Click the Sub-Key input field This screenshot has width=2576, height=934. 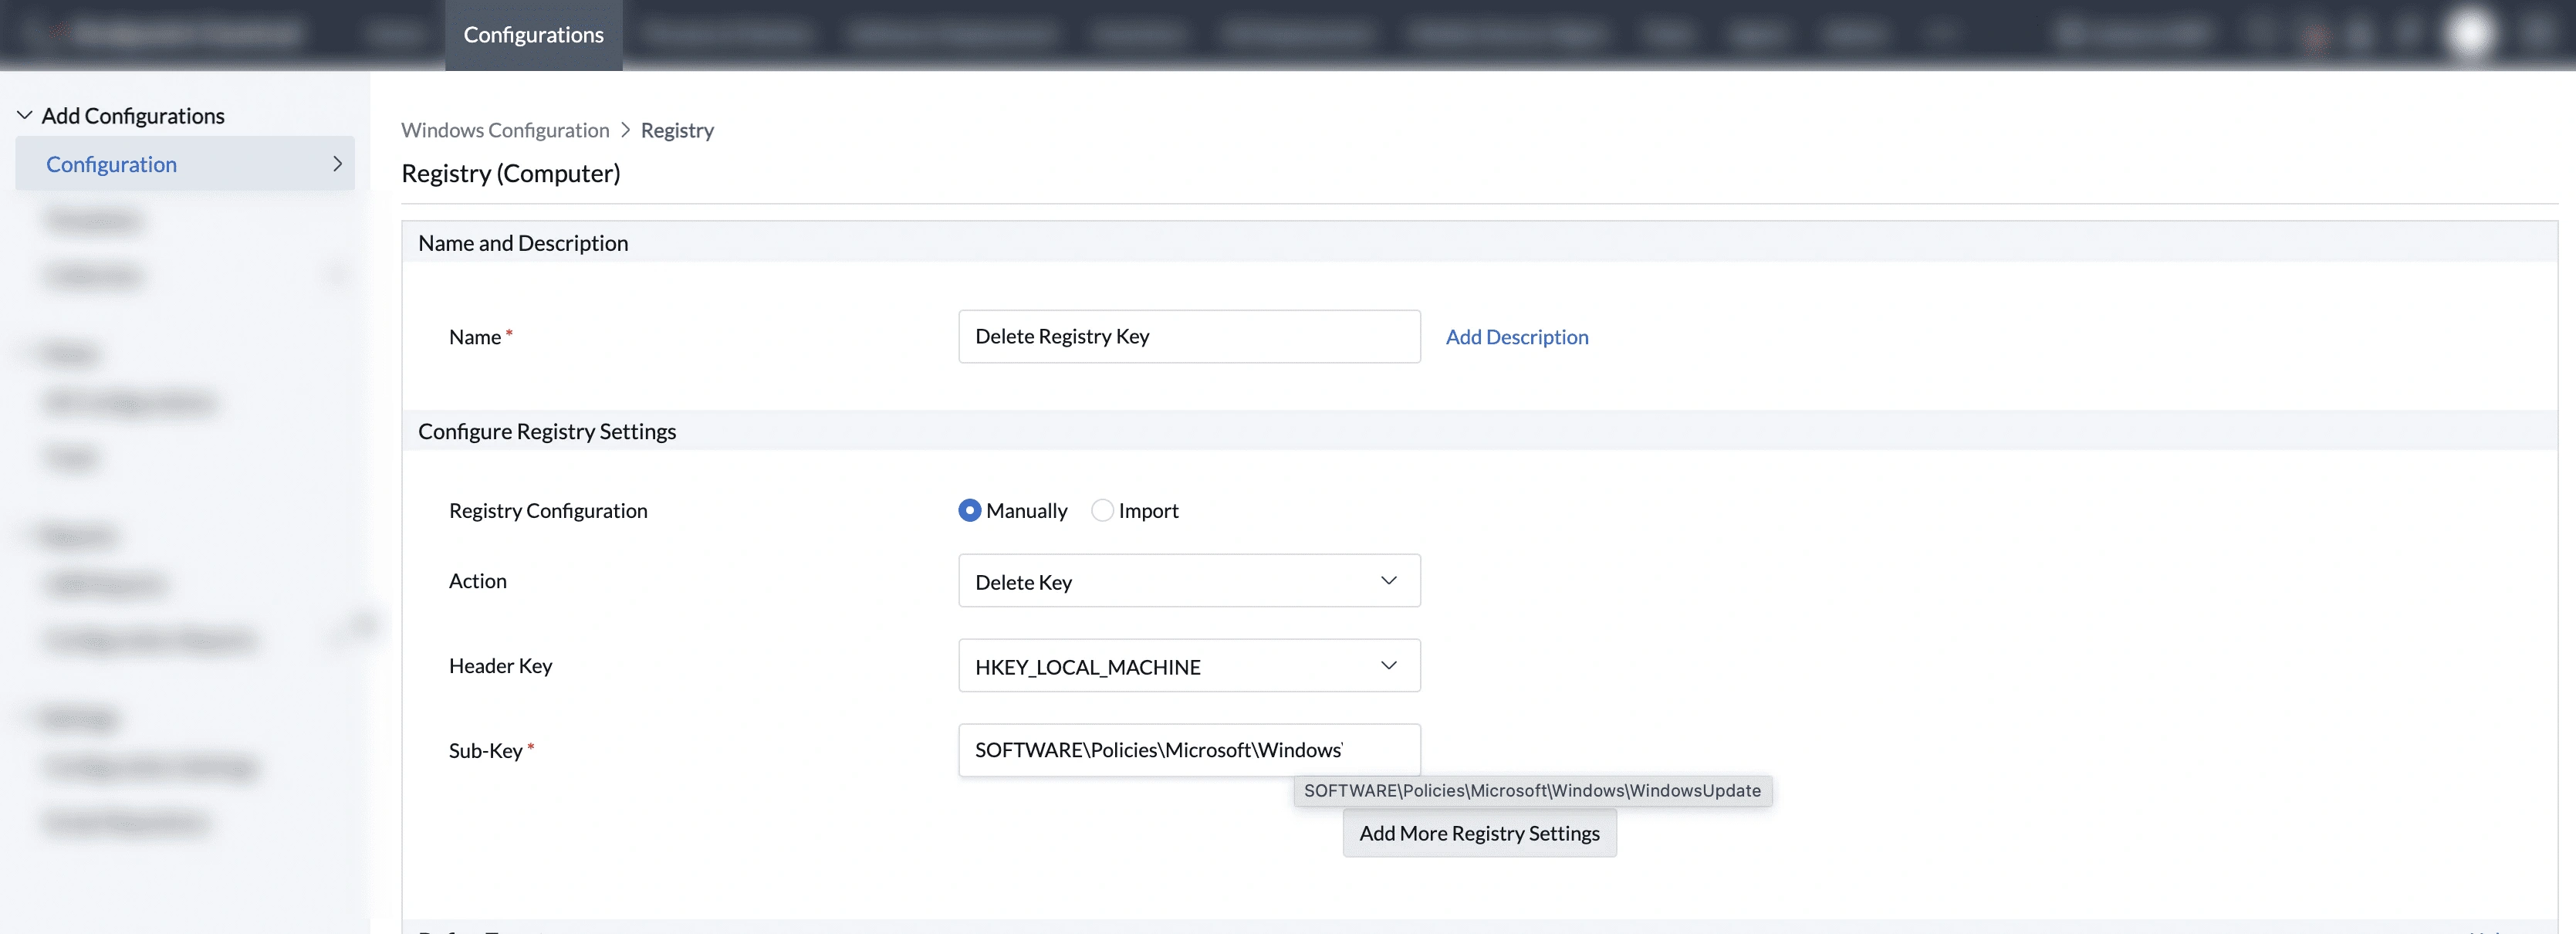(1189, 750)
